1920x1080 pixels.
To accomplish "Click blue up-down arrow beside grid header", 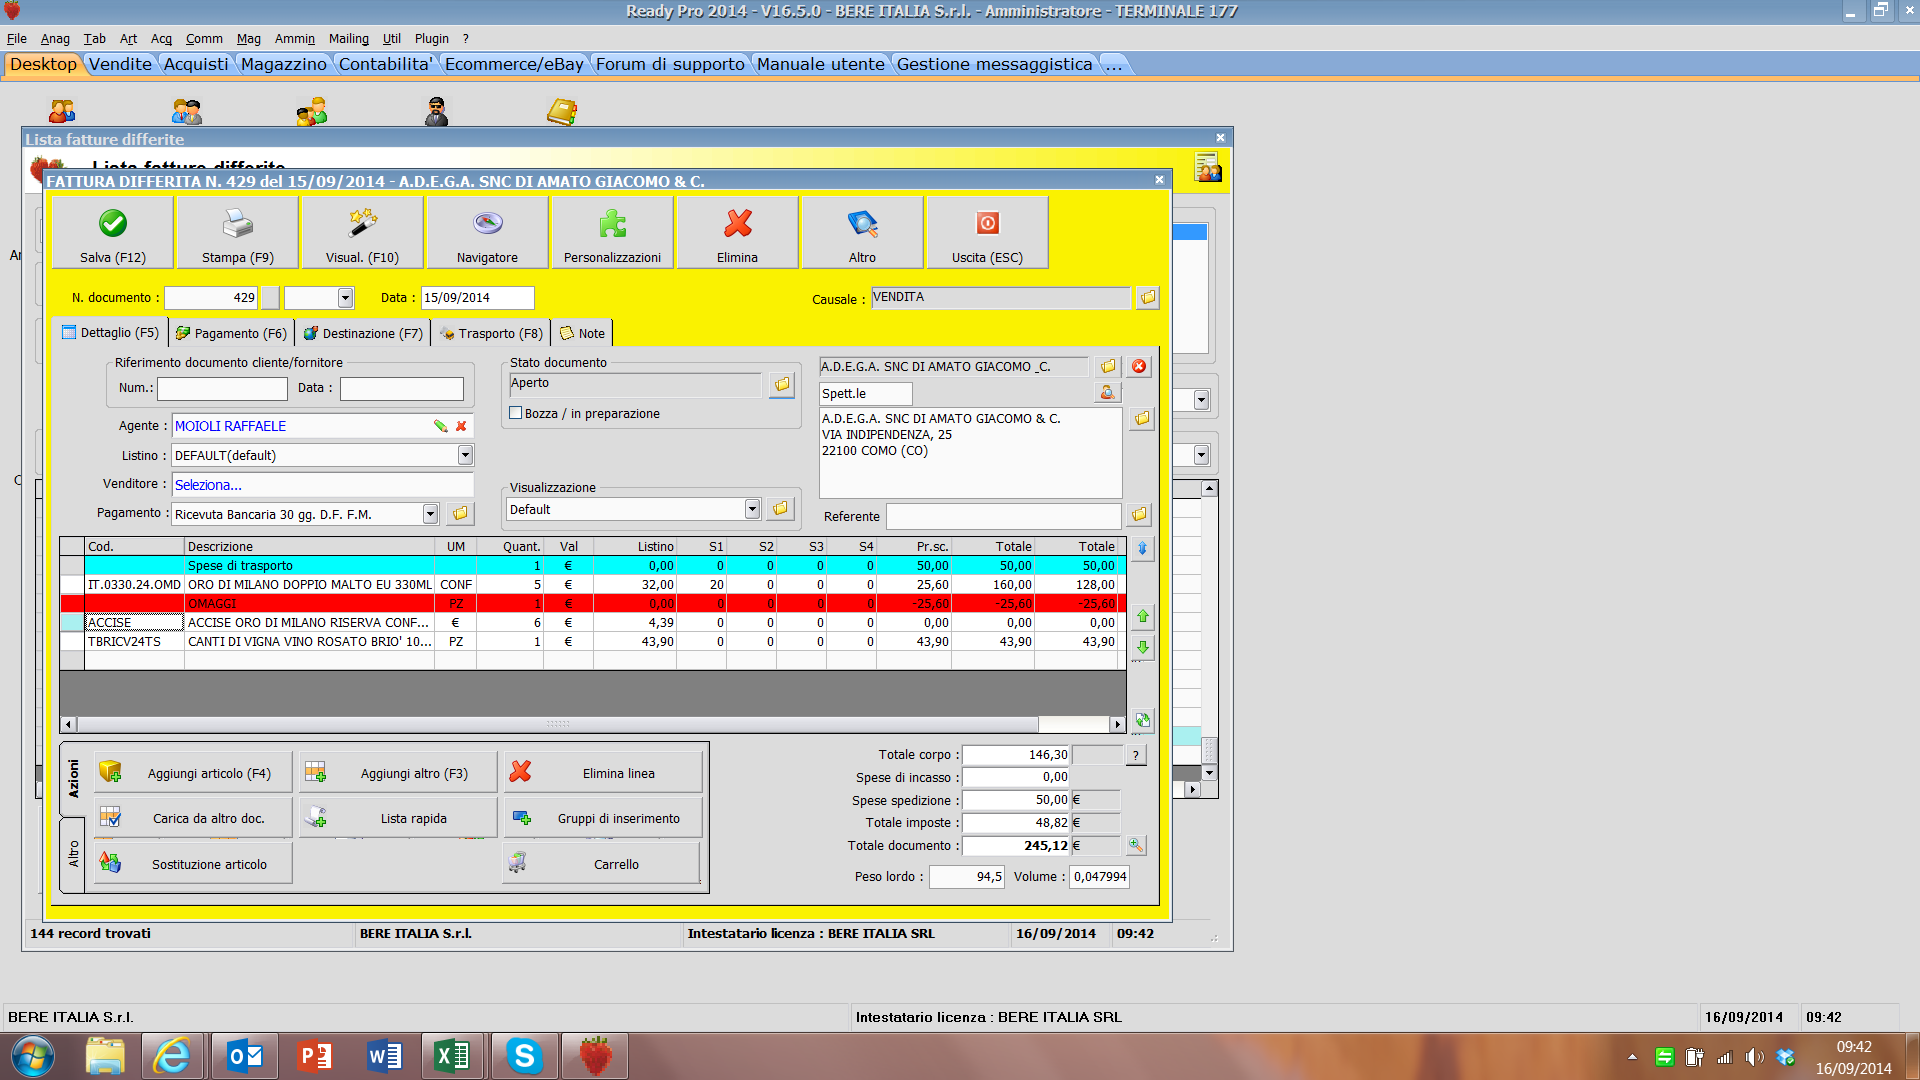I will coord(1142,548).
